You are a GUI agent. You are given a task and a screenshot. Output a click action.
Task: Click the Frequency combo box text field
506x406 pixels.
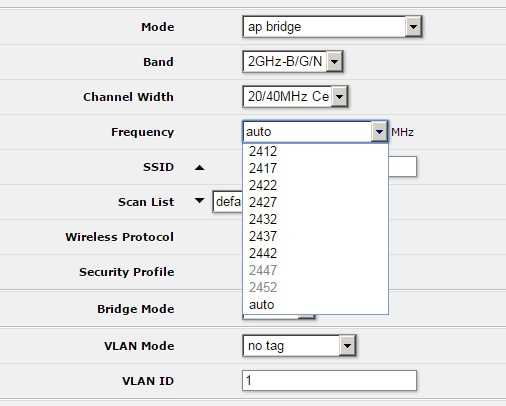[307, 132]
